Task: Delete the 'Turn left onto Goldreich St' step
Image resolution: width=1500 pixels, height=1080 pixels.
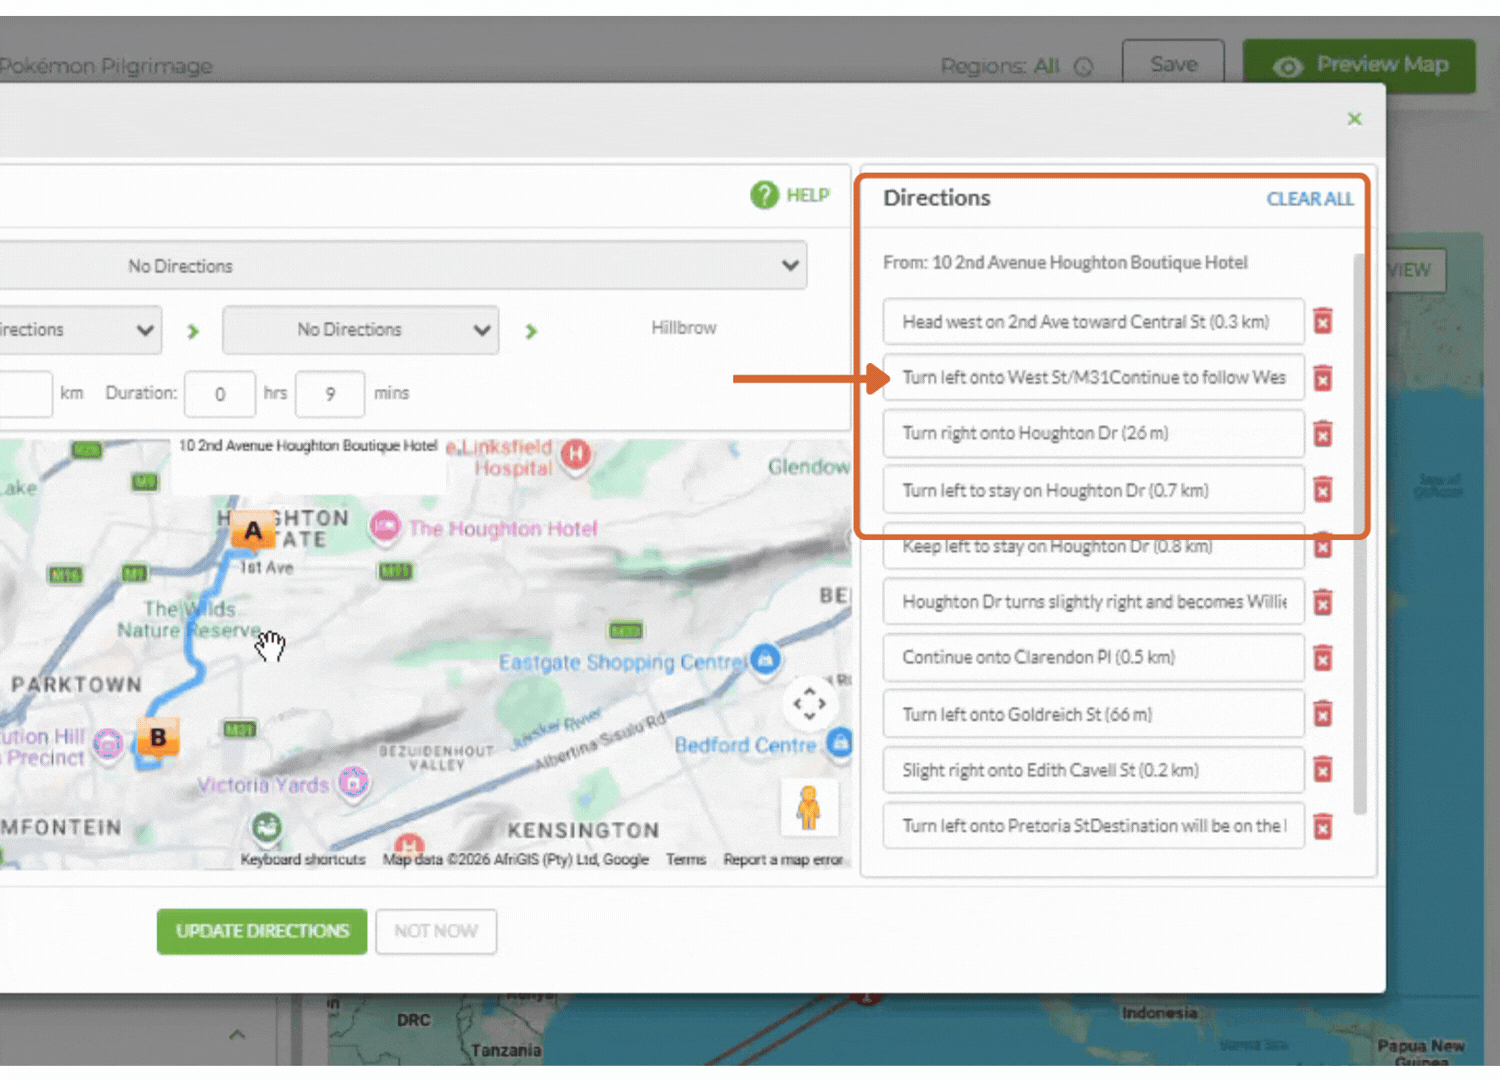Action: pos(1322,714)
